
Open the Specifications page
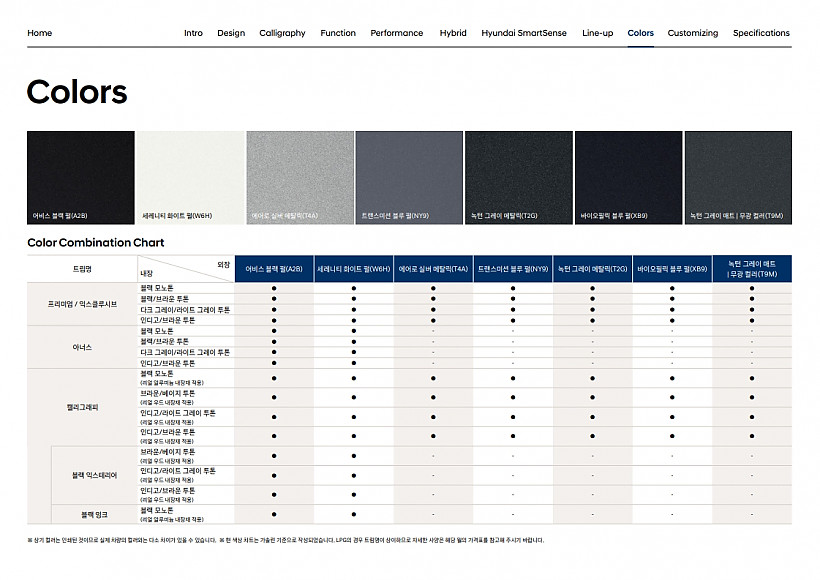point(761,33)
